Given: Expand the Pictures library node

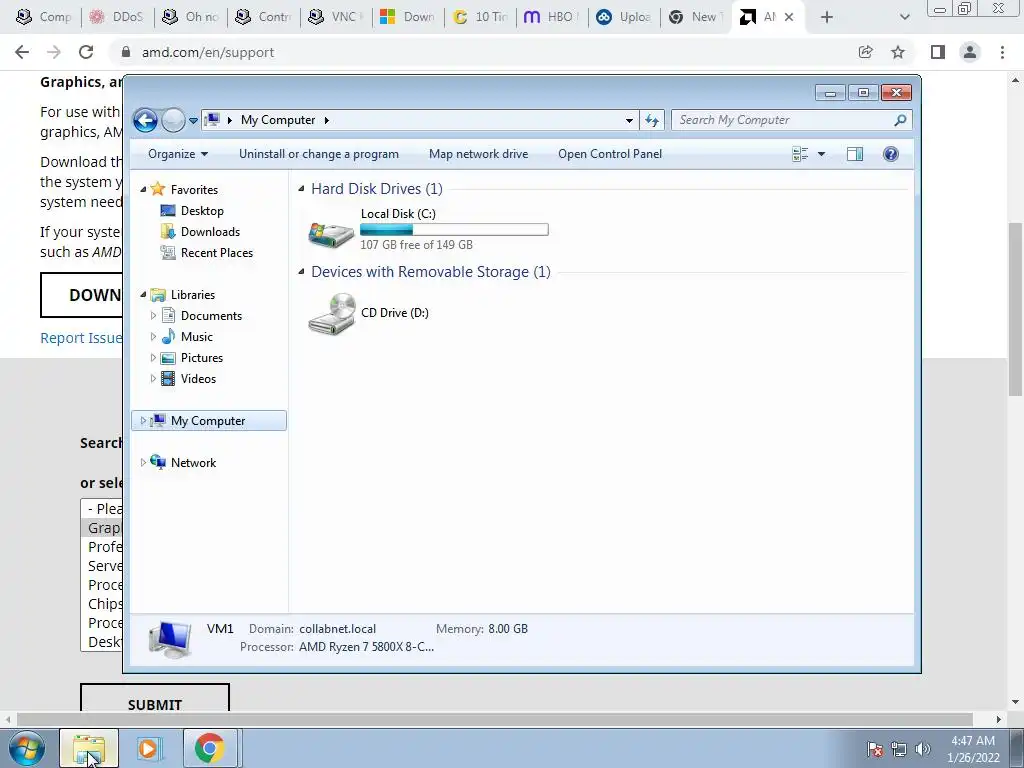Looking at the screenshot, I should click(x=153, y=358).
